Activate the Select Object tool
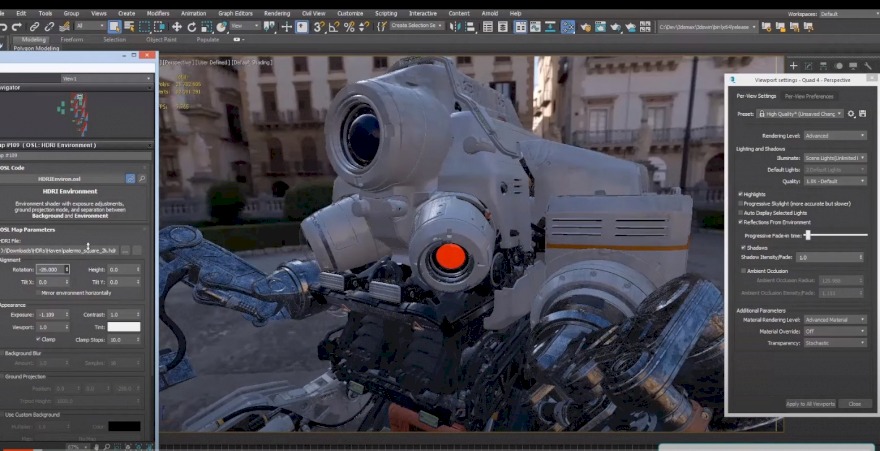This screenshot has height=451, width=880. pyautogui.click(x=114, y=27)
